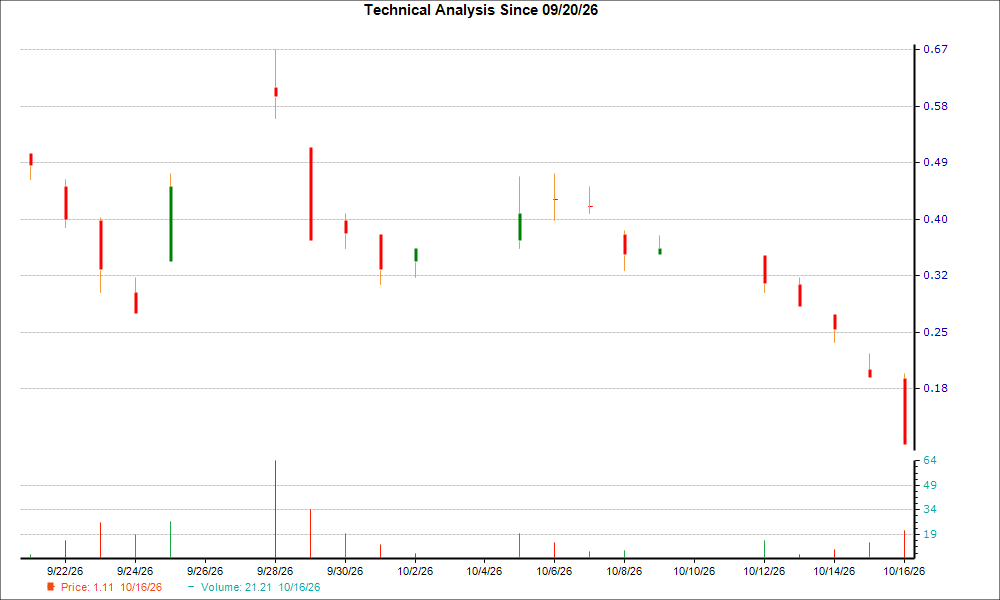The image size is (1000, 600).
Task: Click the 0.49 price axis label
Action: pyautogui.click(x=936, y=162)
